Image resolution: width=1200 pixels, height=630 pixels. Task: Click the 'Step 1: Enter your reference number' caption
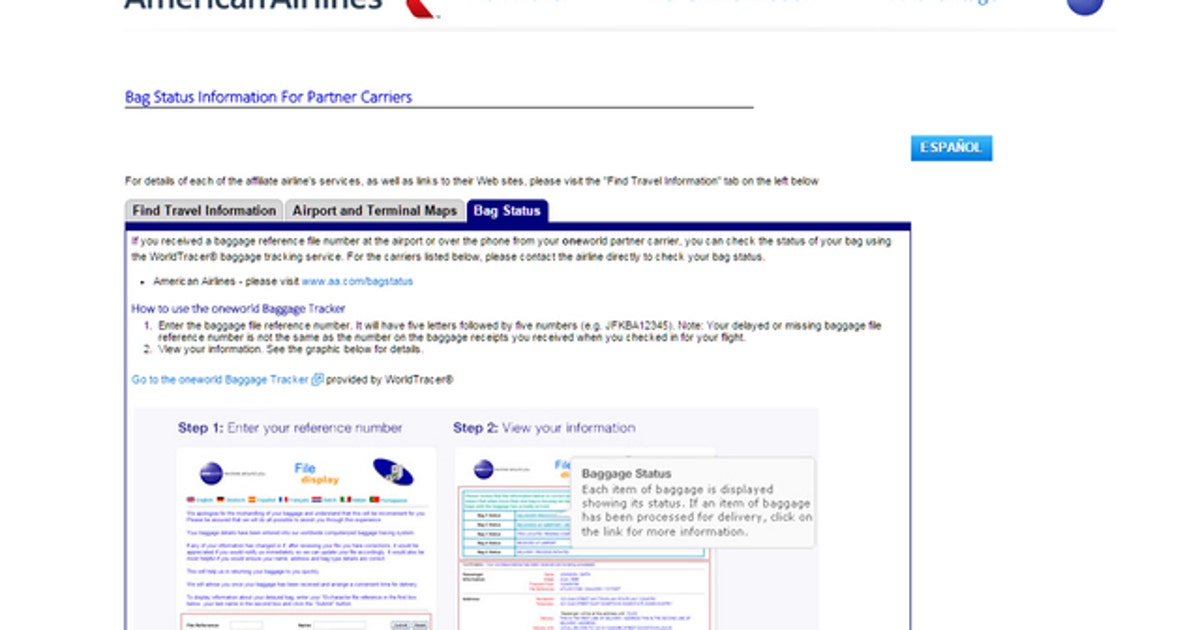[x=290, y=428]
